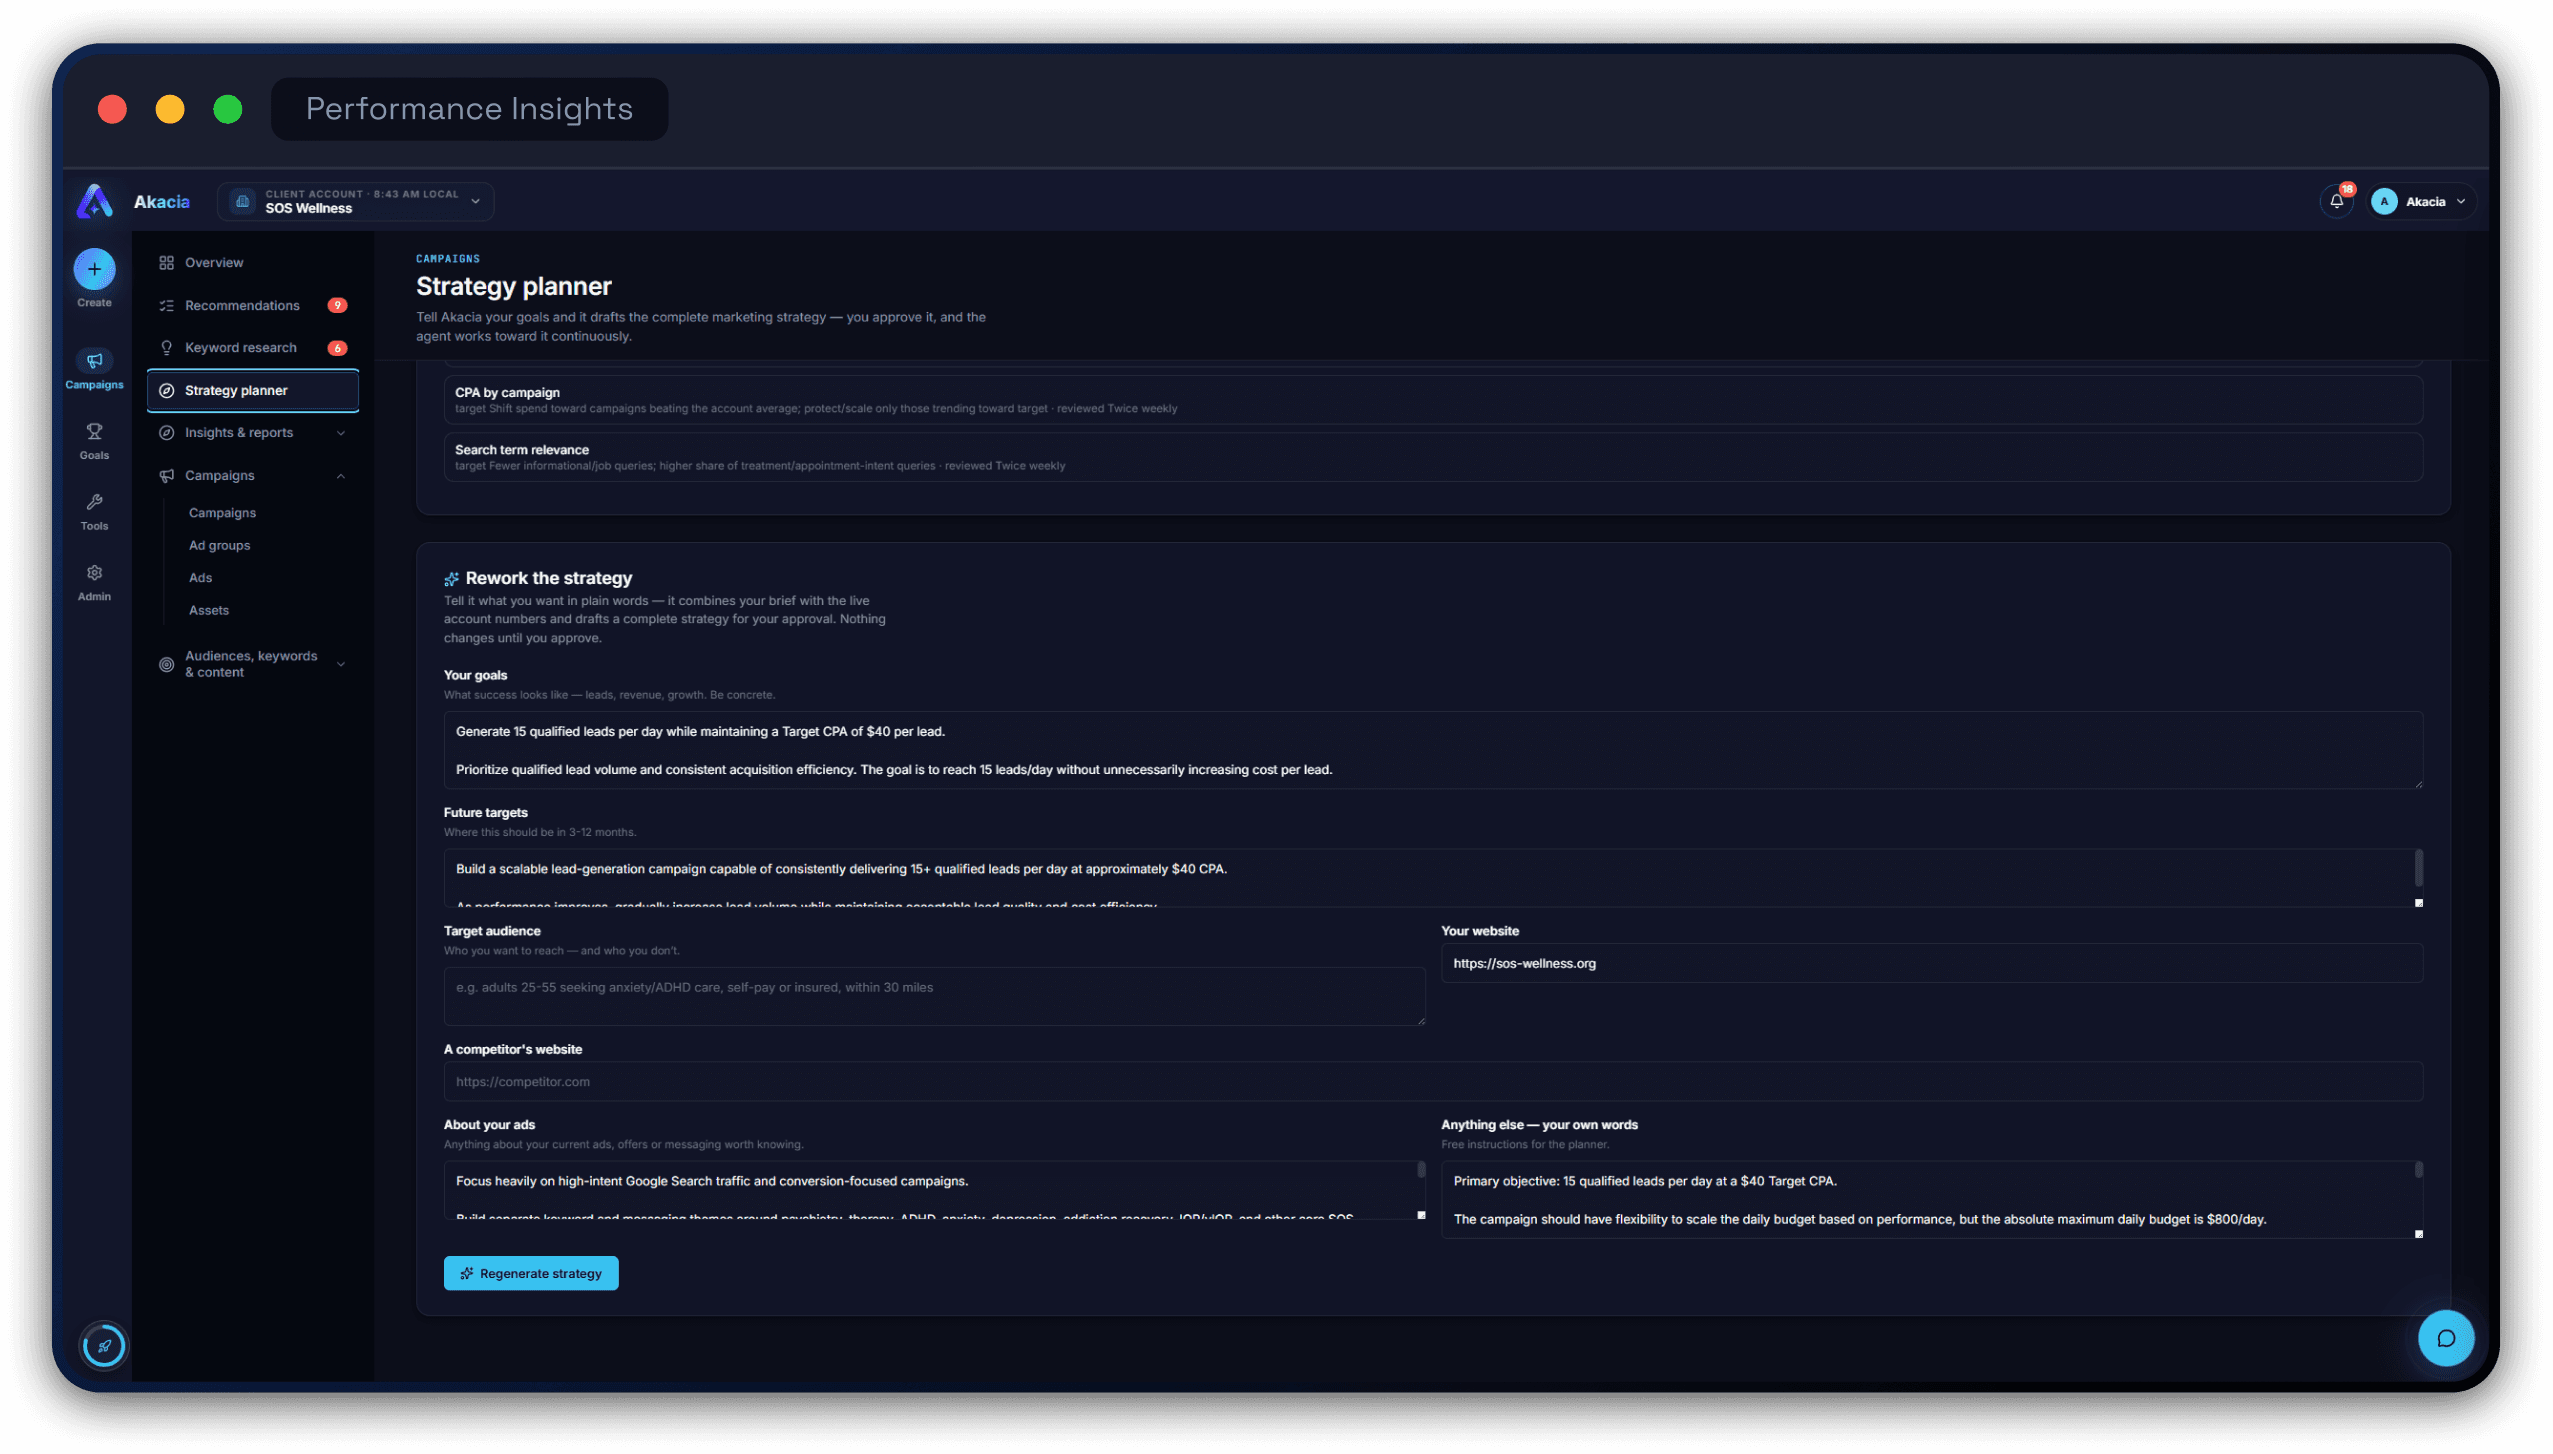This screenshot has width=2553, height=1454.
Task: Click the Recommendations list icon
Action: [166, 306]
